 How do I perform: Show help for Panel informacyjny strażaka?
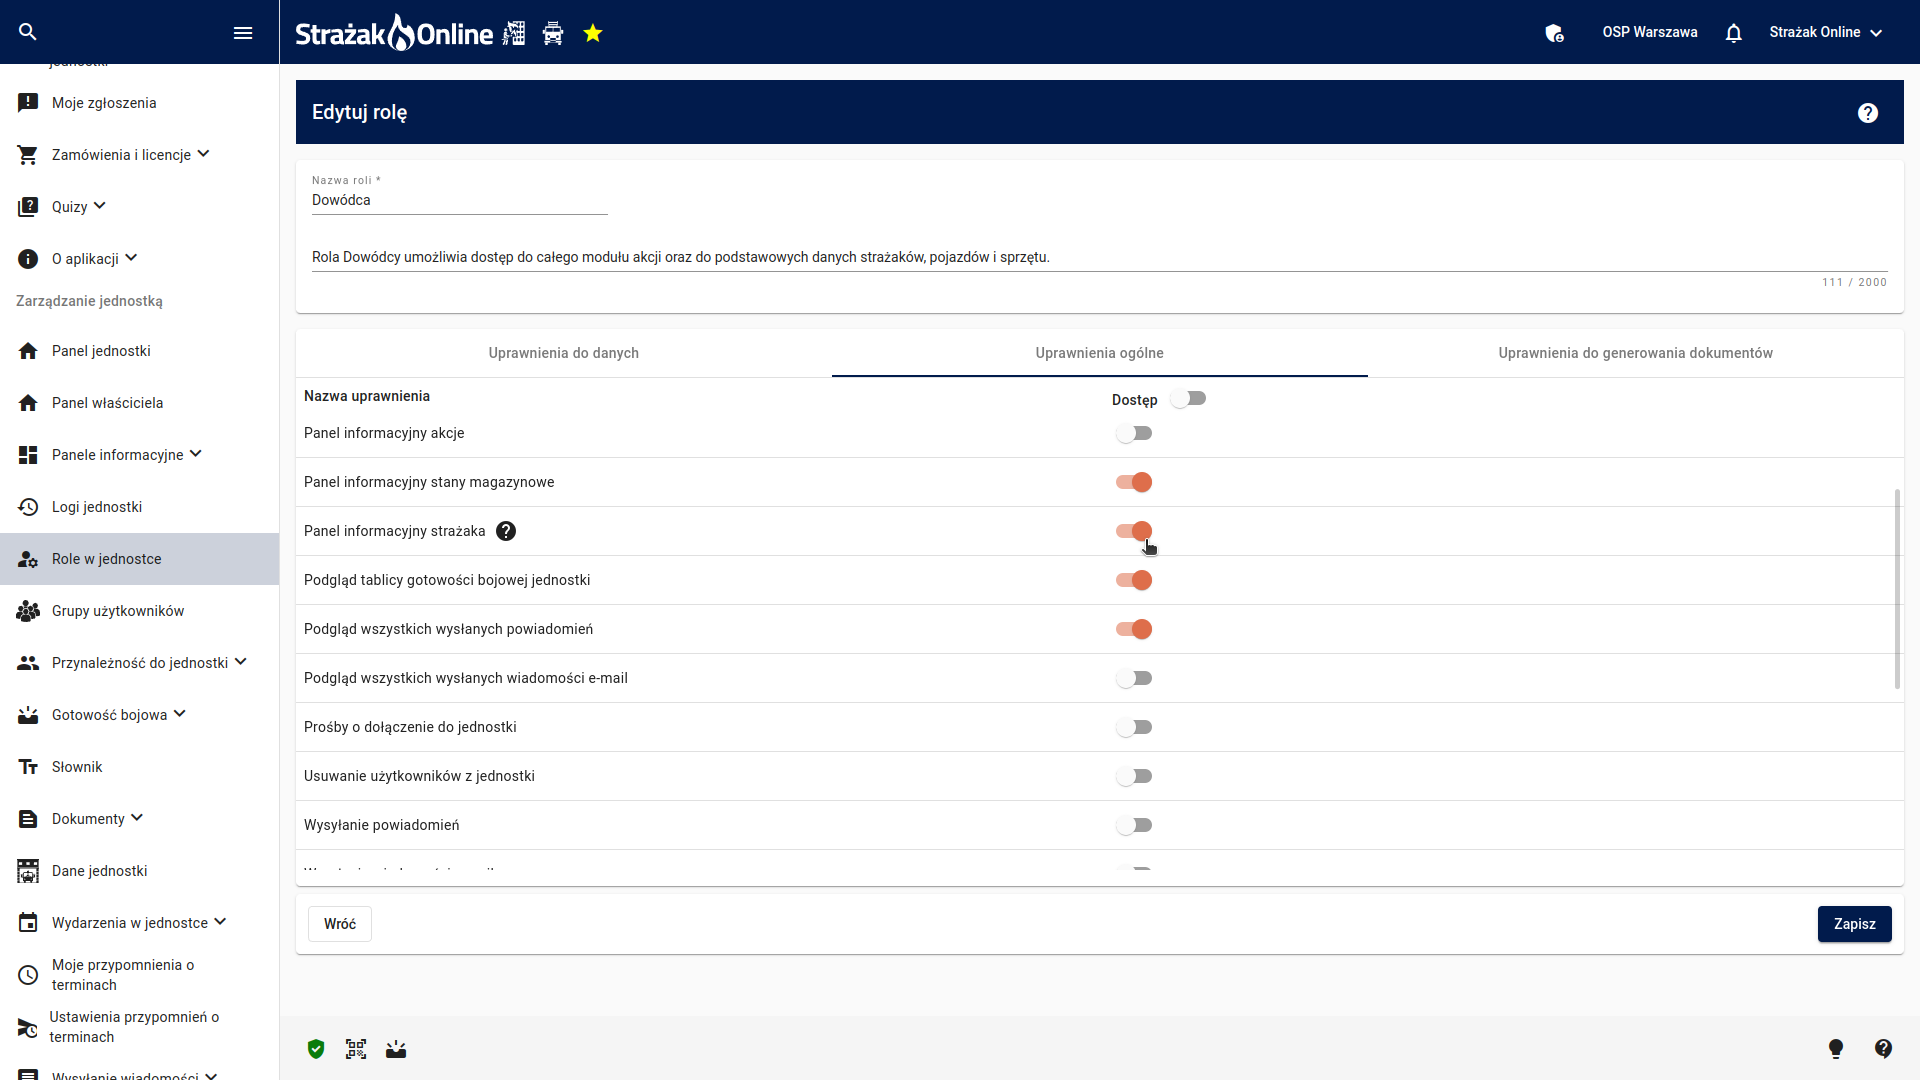point(506,531)
